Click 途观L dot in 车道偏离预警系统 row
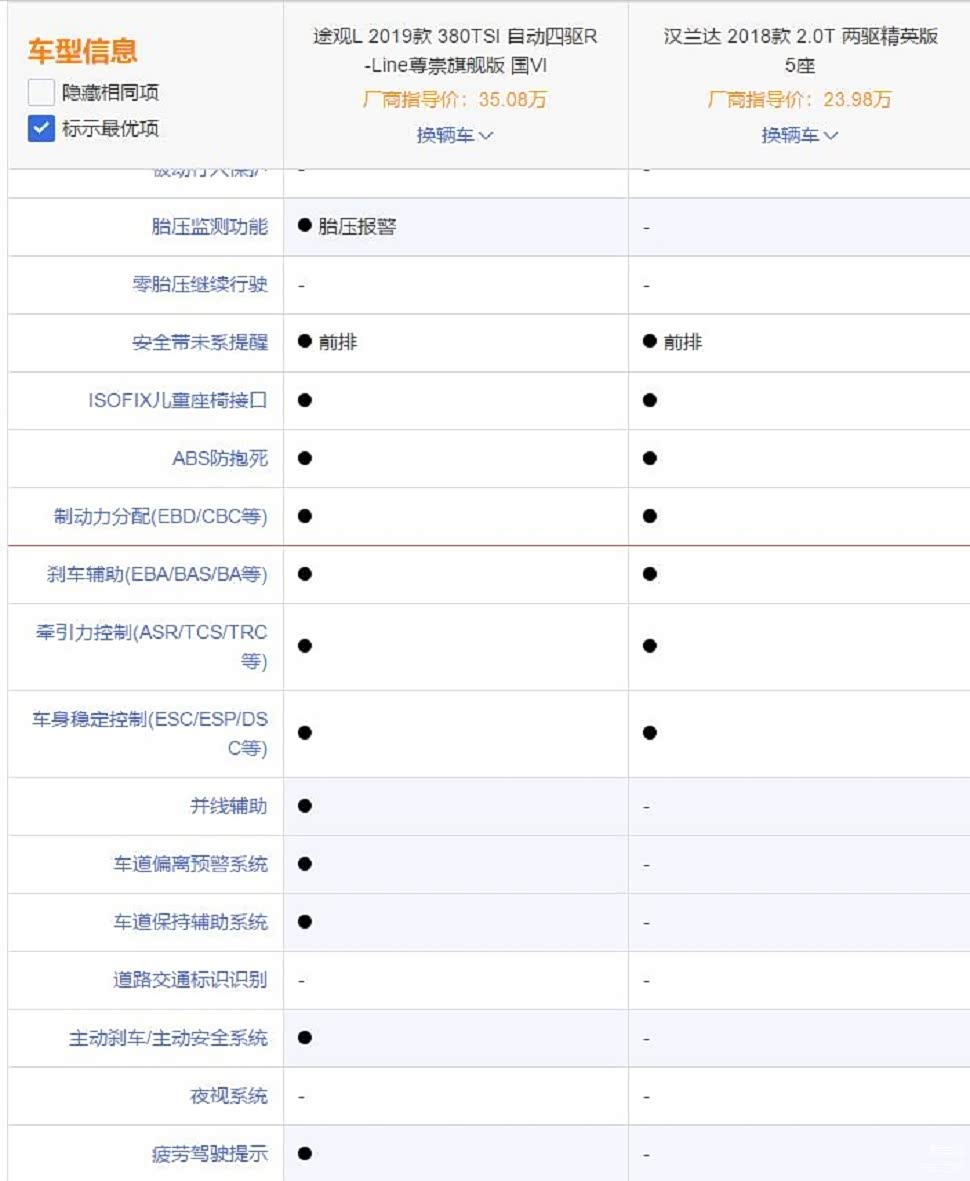 tap(305, 864)
